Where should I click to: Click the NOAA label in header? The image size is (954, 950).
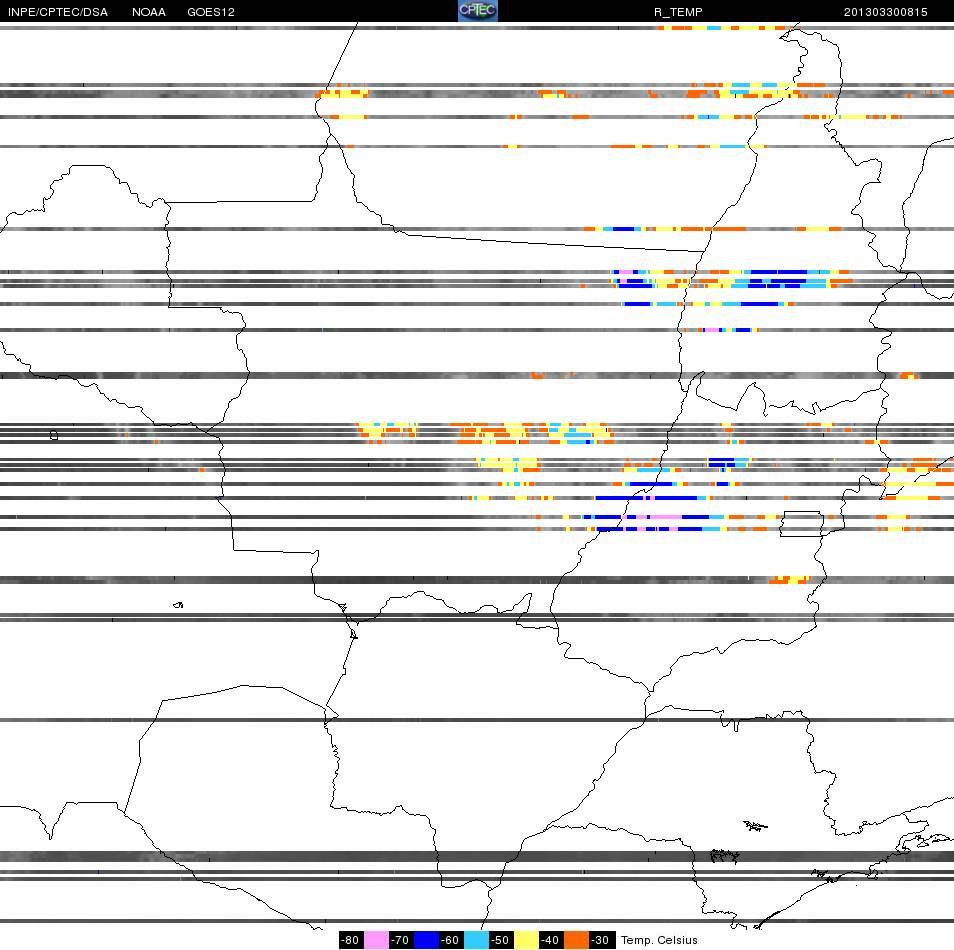(148, 12)
